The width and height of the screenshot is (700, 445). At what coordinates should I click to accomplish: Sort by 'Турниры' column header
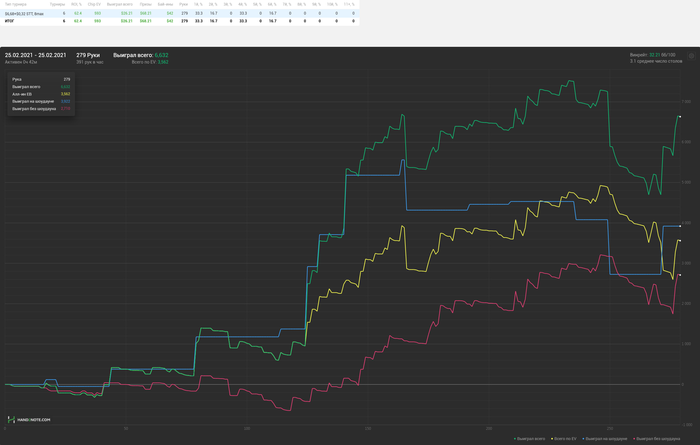tap(58, 4)
